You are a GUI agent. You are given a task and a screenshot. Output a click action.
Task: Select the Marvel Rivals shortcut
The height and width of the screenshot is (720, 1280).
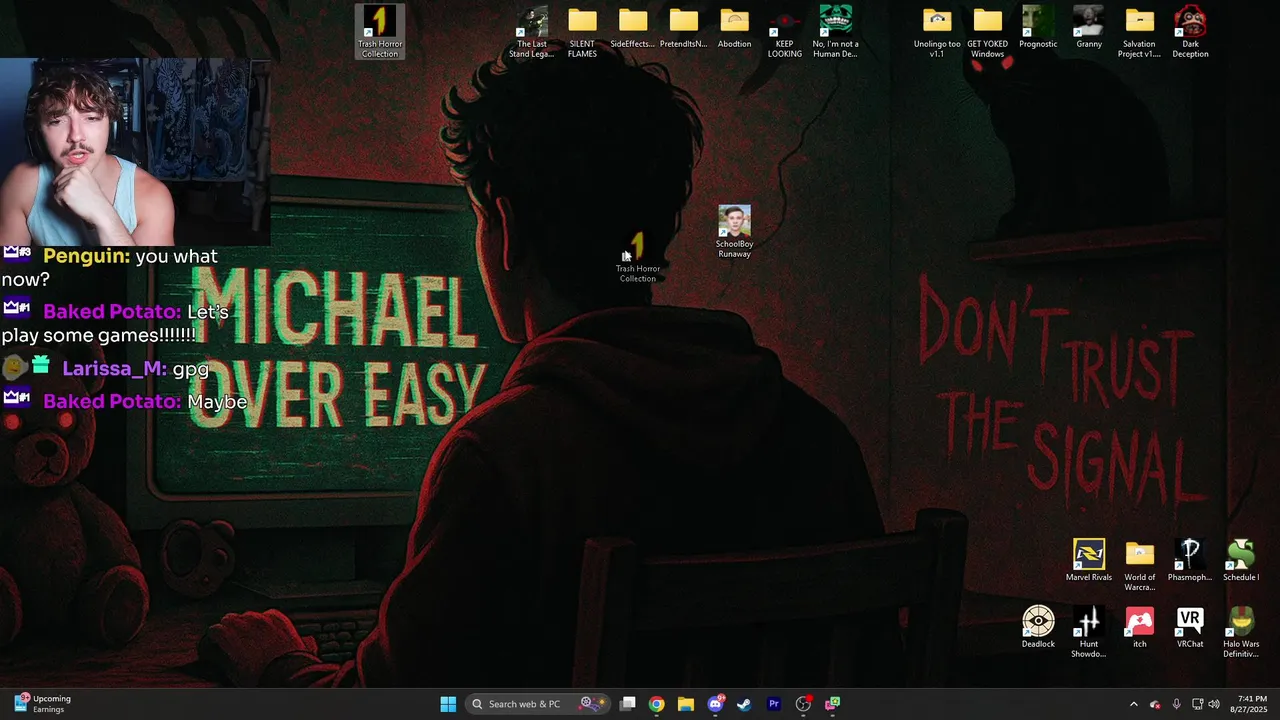pyautogui.click(x=1089, y=560)
